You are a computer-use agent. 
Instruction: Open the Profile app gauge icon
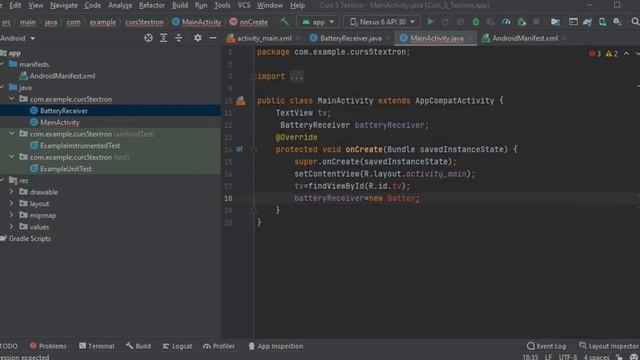(x=506, y=22)
